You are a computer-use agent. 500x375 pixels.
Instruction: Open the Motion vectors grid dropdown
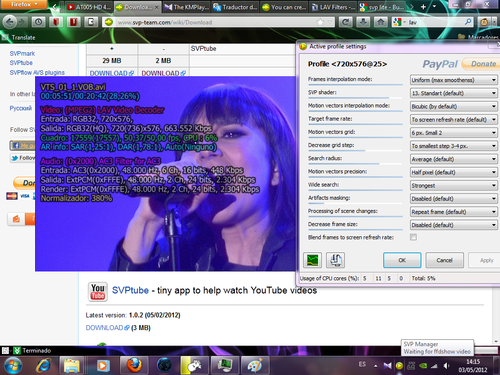[x=454, y=133]
